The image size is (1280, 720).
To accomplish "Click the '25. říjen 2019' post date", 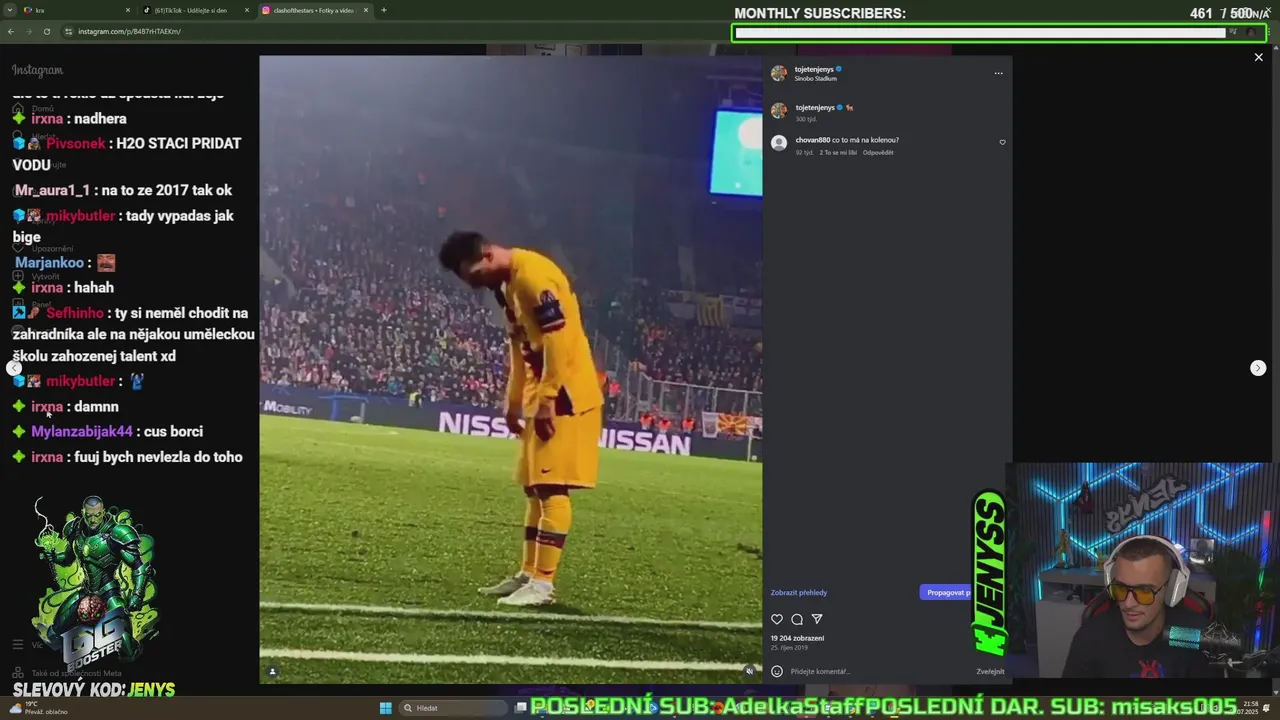I will pyautogui.click(x=789, y=648).
